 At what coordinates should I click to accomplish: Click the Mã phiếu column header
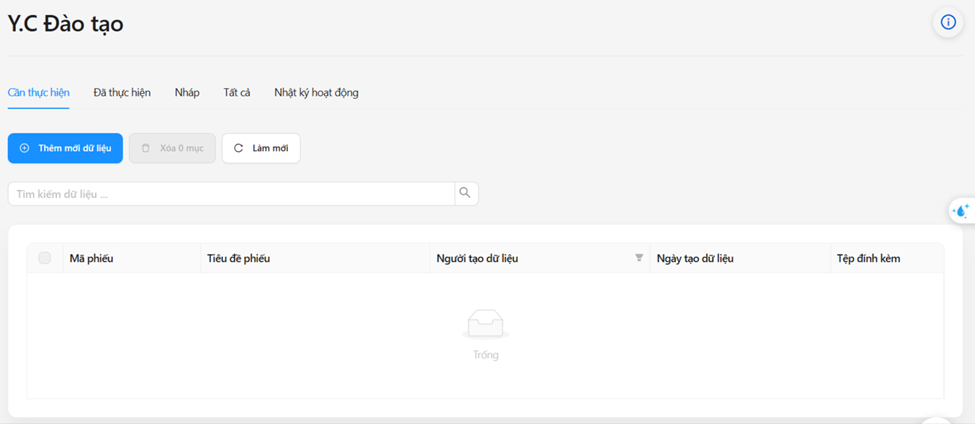(x=92, y=259)
